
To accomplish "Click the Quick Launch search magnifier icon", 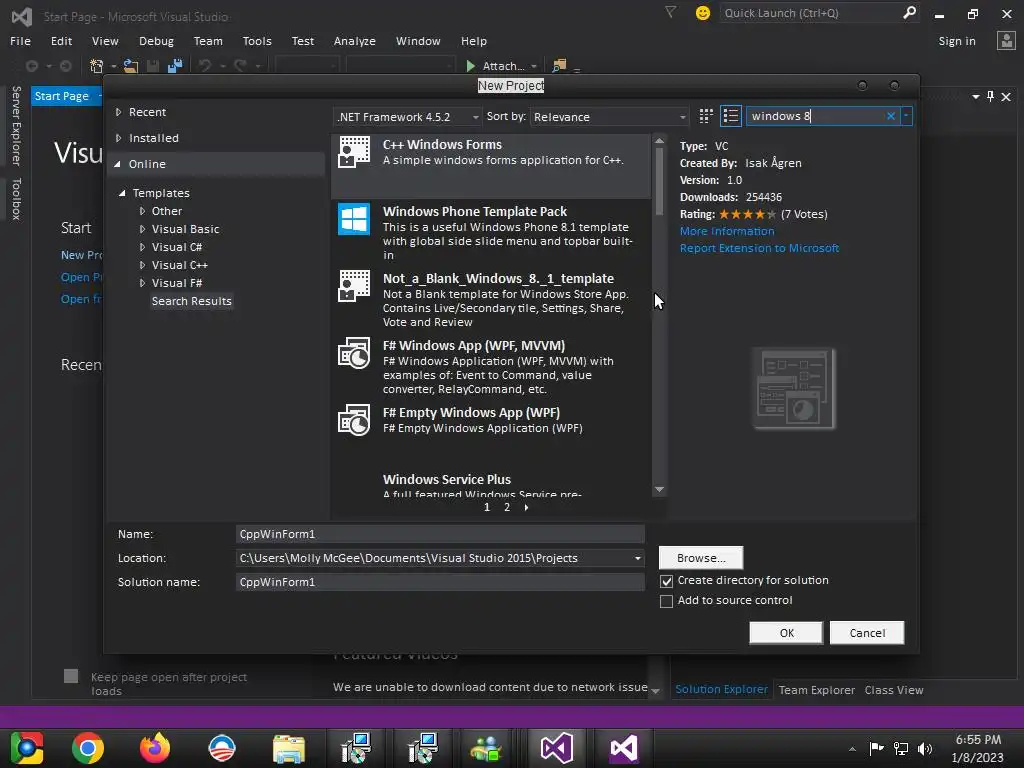I will (909, 13).
